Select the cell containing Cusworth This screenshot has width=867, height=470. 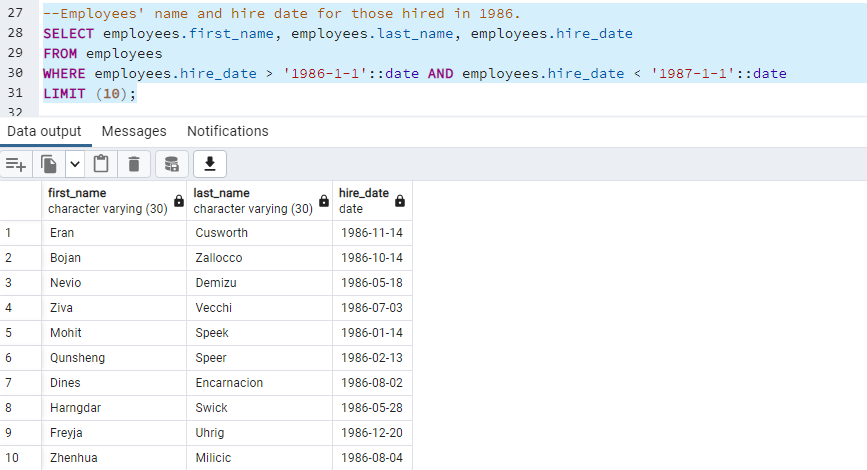[x=259, y=233]
